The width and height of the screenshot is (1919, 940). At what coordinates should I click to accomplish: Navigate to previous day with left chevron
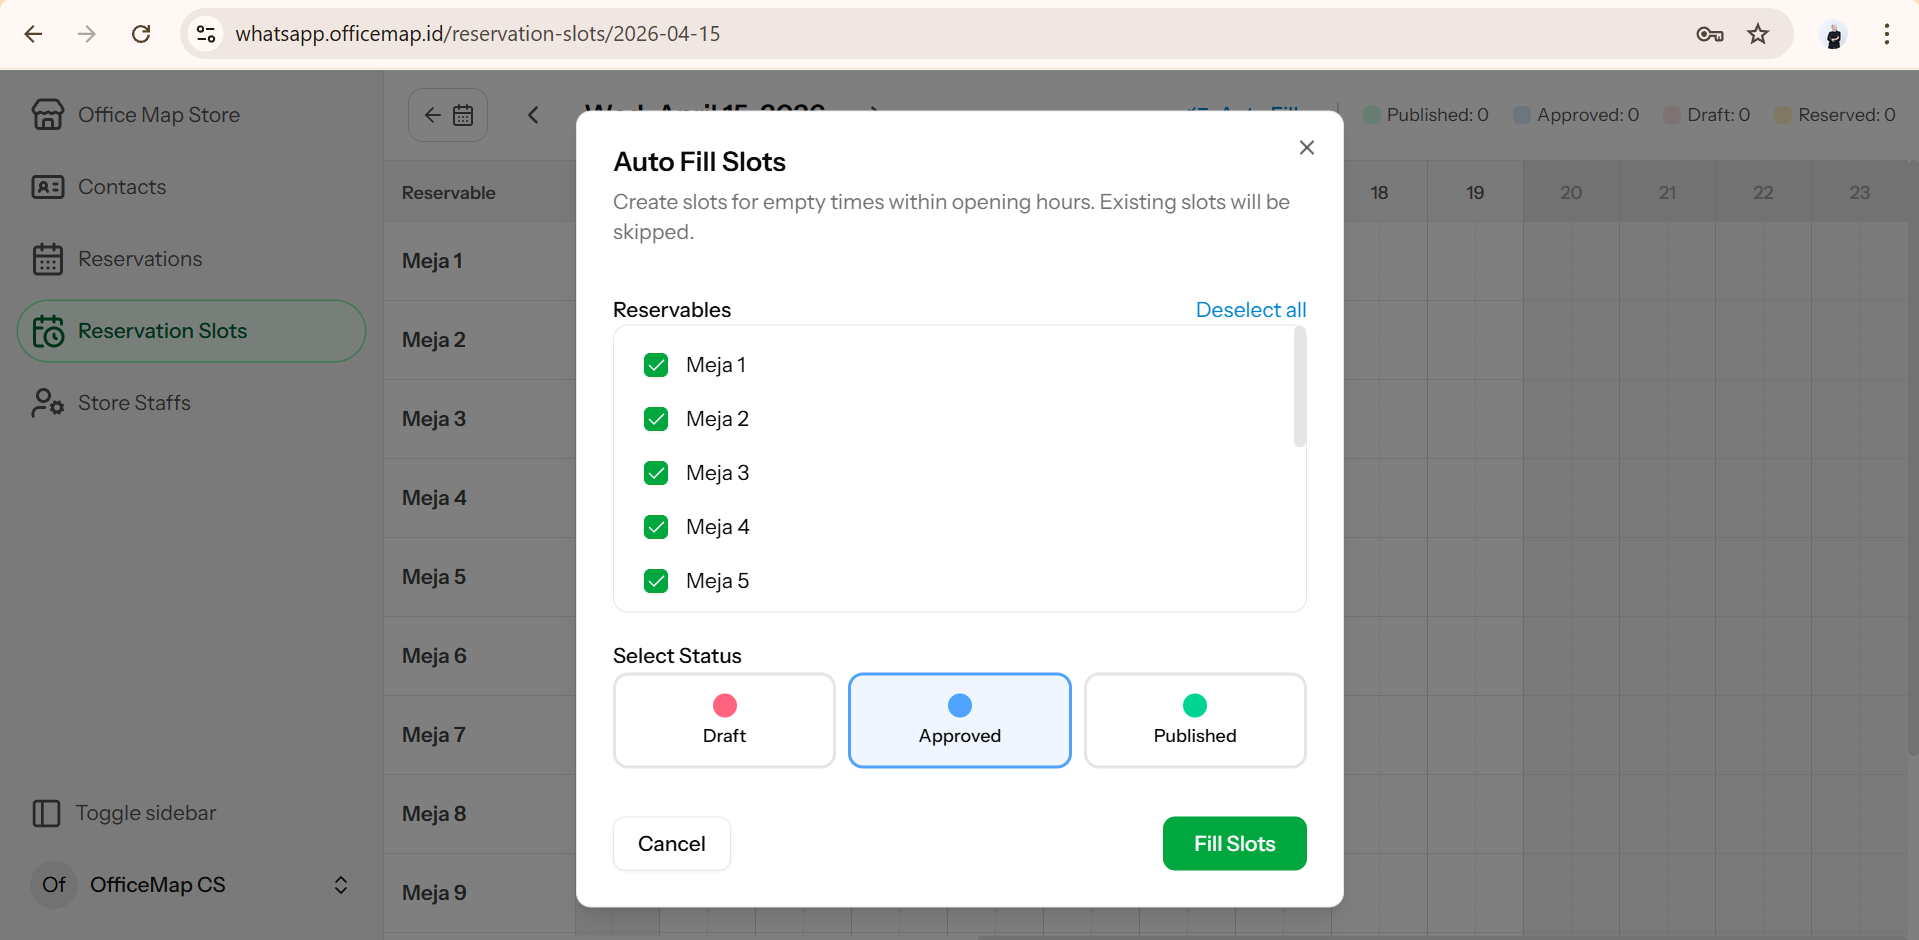coord(533,114)
